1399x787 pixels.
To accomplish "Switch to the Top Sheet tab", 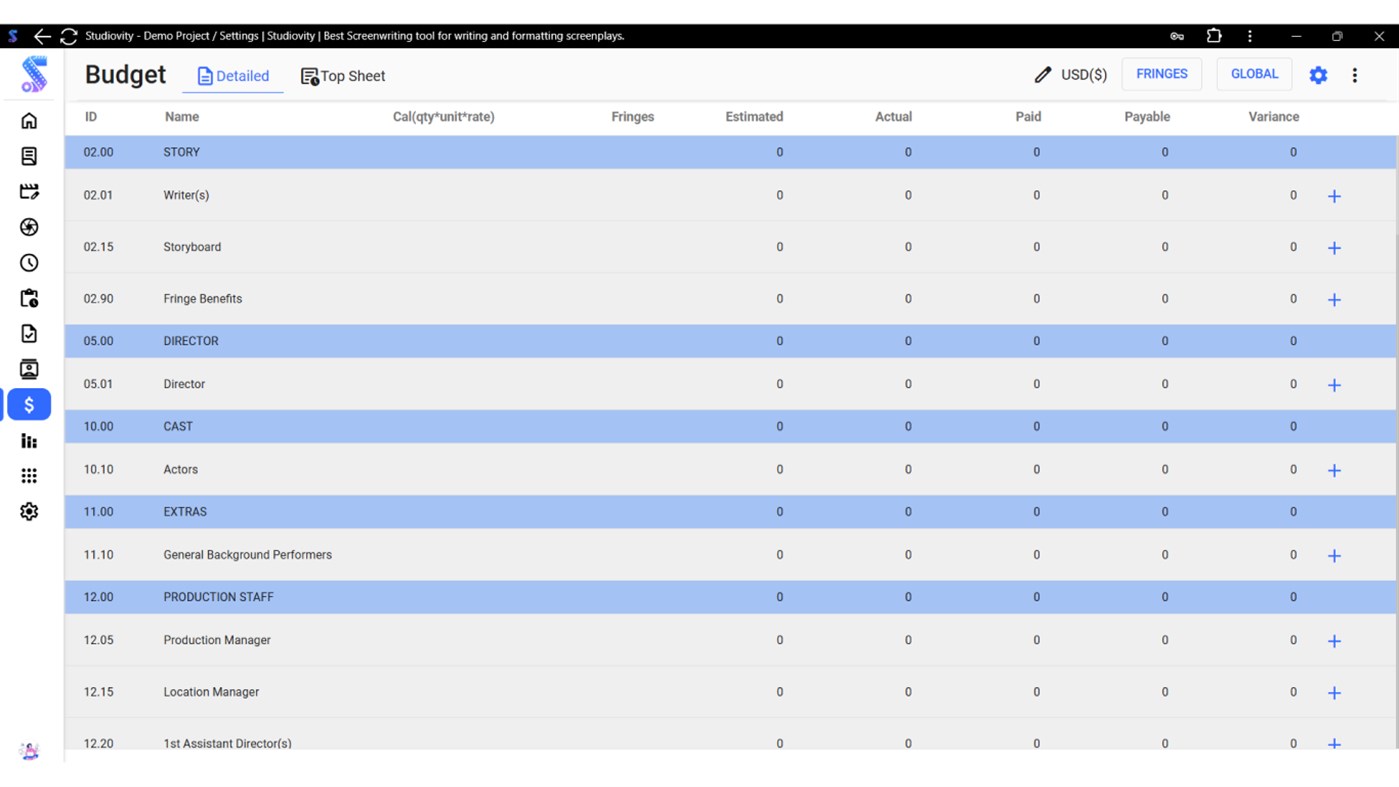I will tap(343, 75).
